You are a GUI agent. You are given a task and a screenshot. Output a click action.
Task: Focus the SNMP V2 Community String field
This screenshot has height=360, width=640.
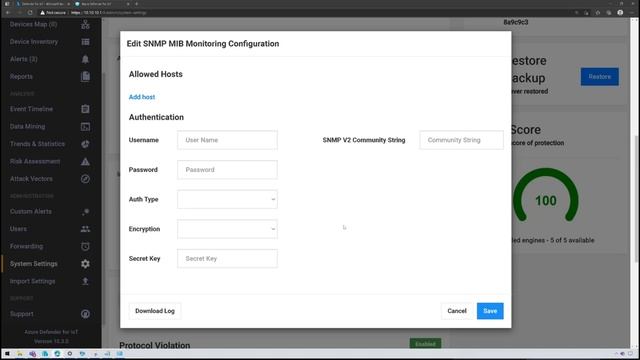coord(461,140)
